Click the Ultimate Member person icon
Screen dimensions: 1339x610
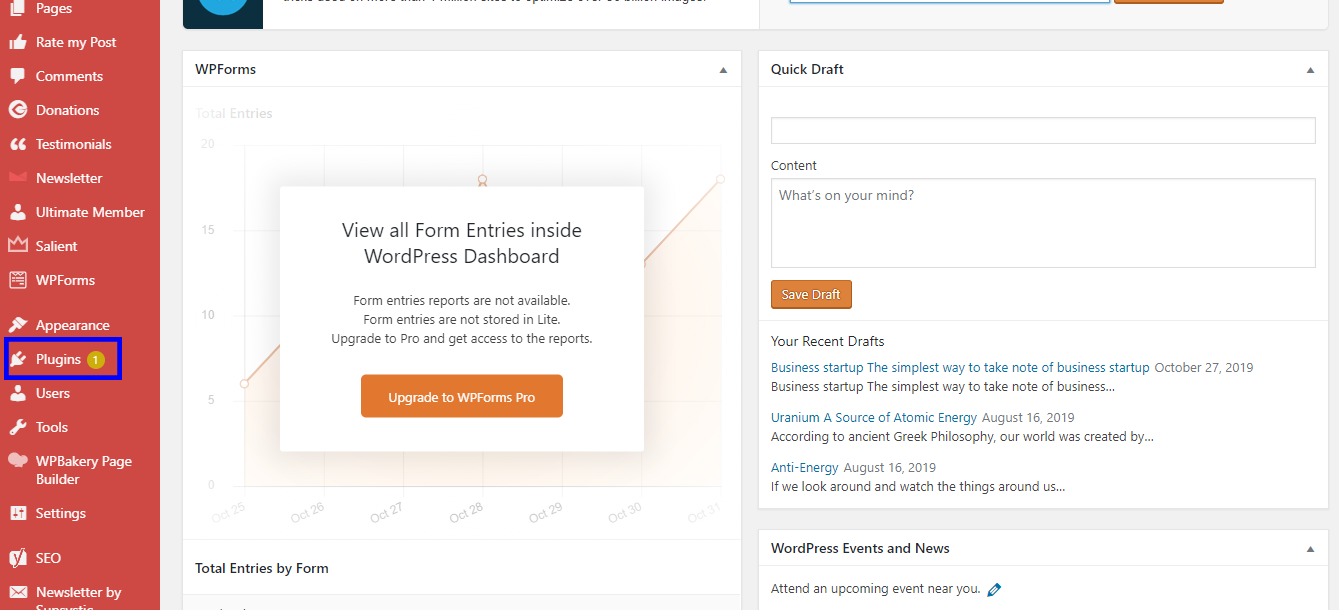tap(18, 212)
